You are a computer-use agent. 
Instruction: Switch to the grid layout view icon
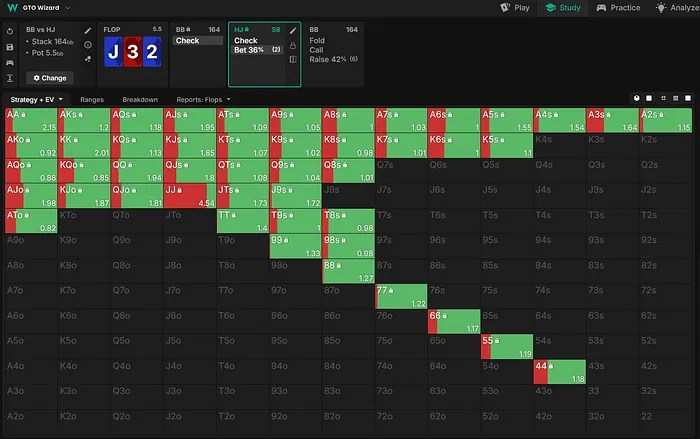677,98
